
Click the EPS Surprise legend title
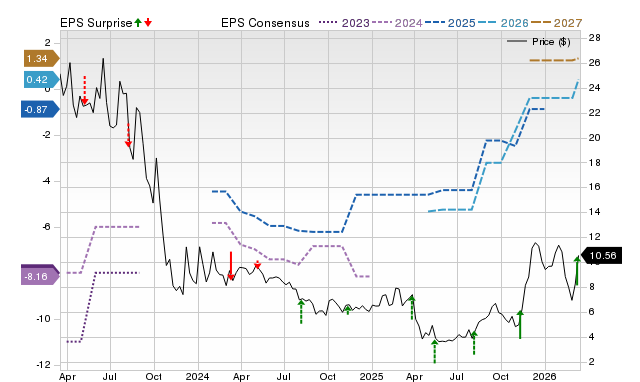[x=96, y=23]
